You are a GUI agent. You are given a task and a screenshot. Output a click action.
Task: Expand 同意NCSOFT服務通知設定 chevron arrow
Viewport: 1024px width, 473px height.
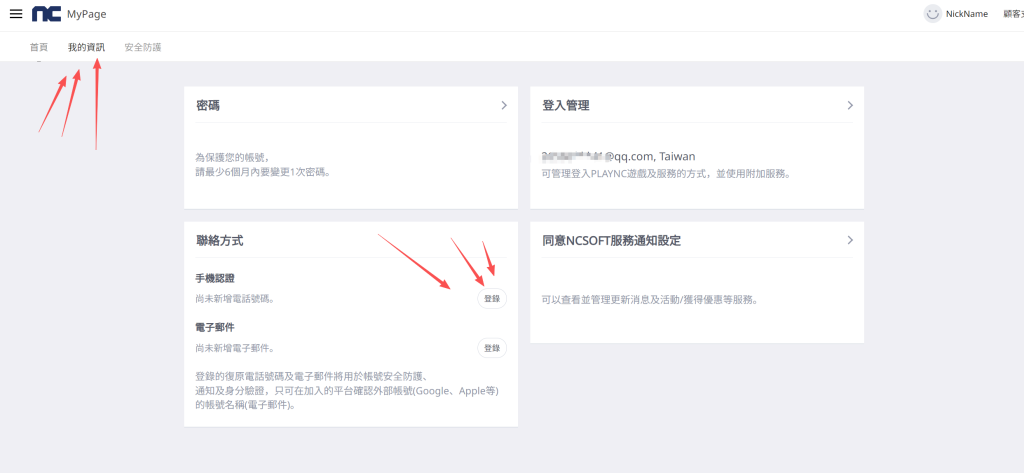pyautogui.click(x=850, y=240)
